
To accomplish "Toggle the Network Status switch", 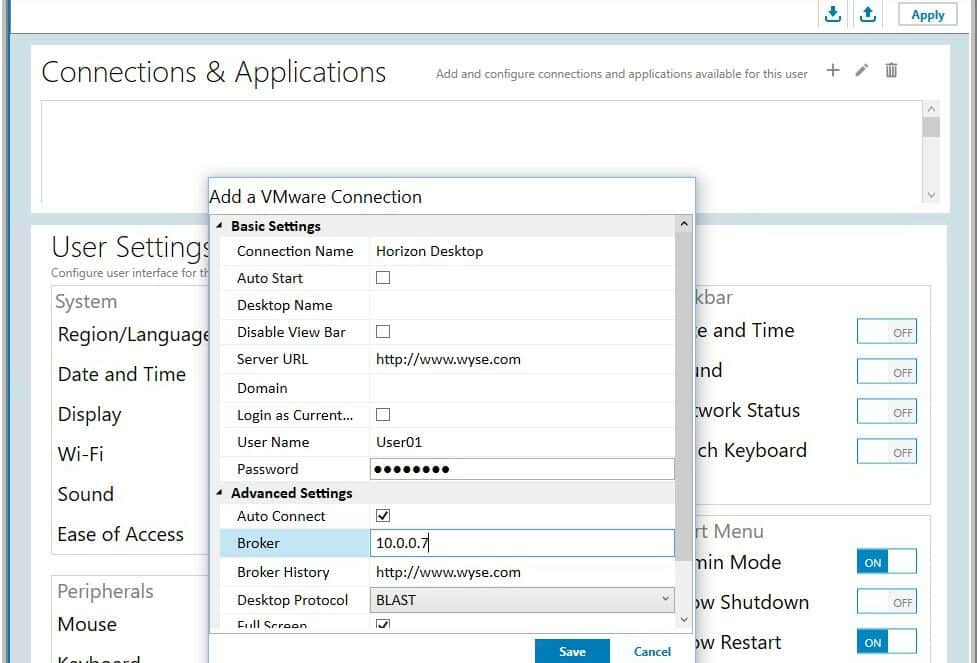I will 886,411.
